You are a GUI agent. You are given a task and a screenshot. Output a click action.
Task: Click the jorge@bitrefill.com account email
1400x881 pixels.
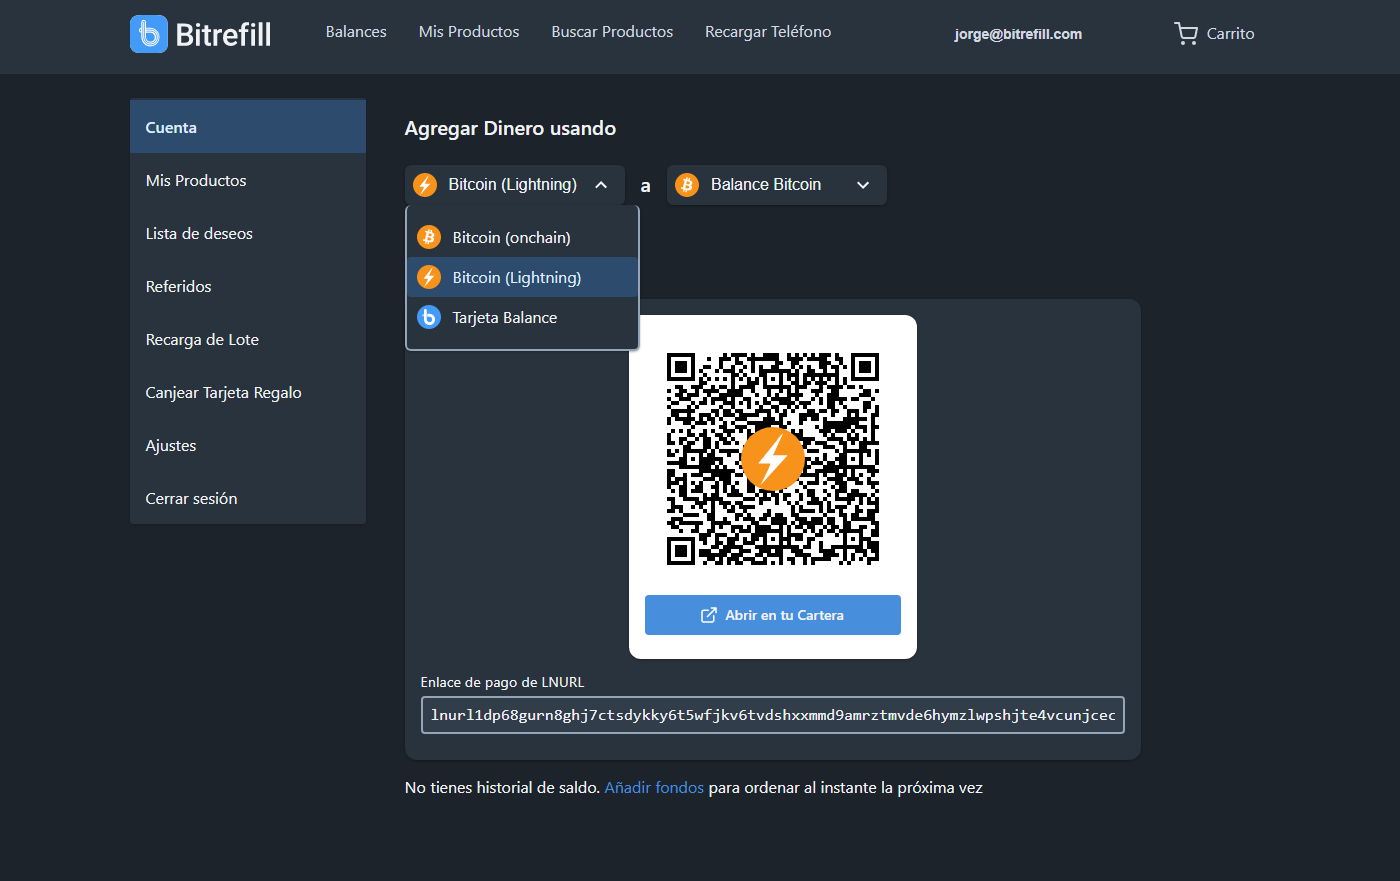(1018, 34)
